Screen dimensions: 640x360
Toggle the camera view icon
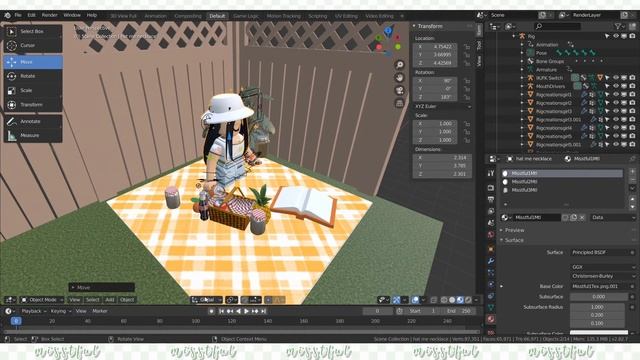400,91
